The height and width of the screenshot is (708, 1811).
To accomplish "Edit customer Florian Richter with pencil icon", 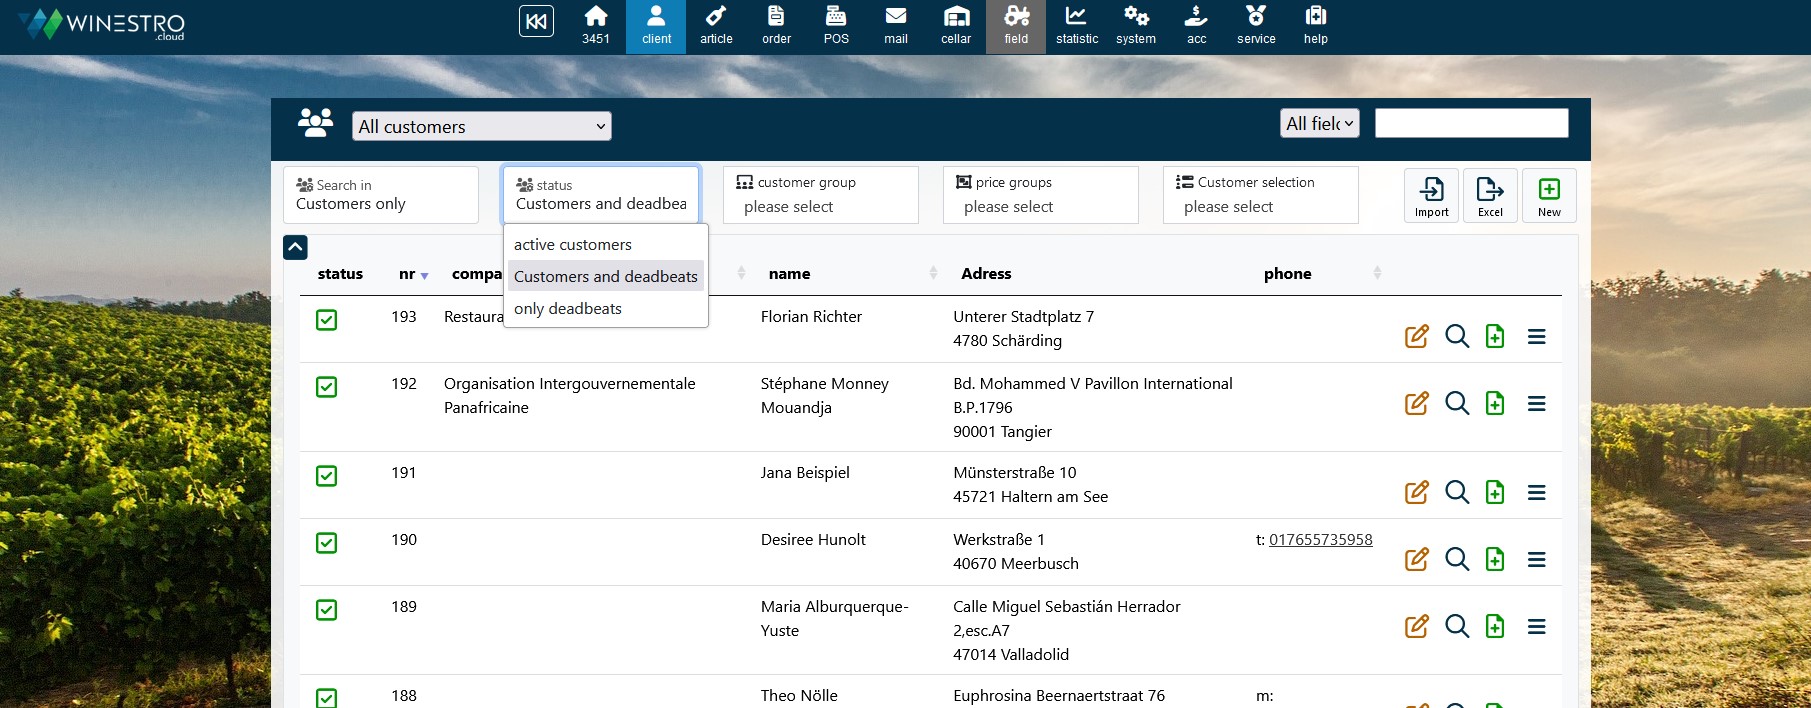I will pos(1416,337).
